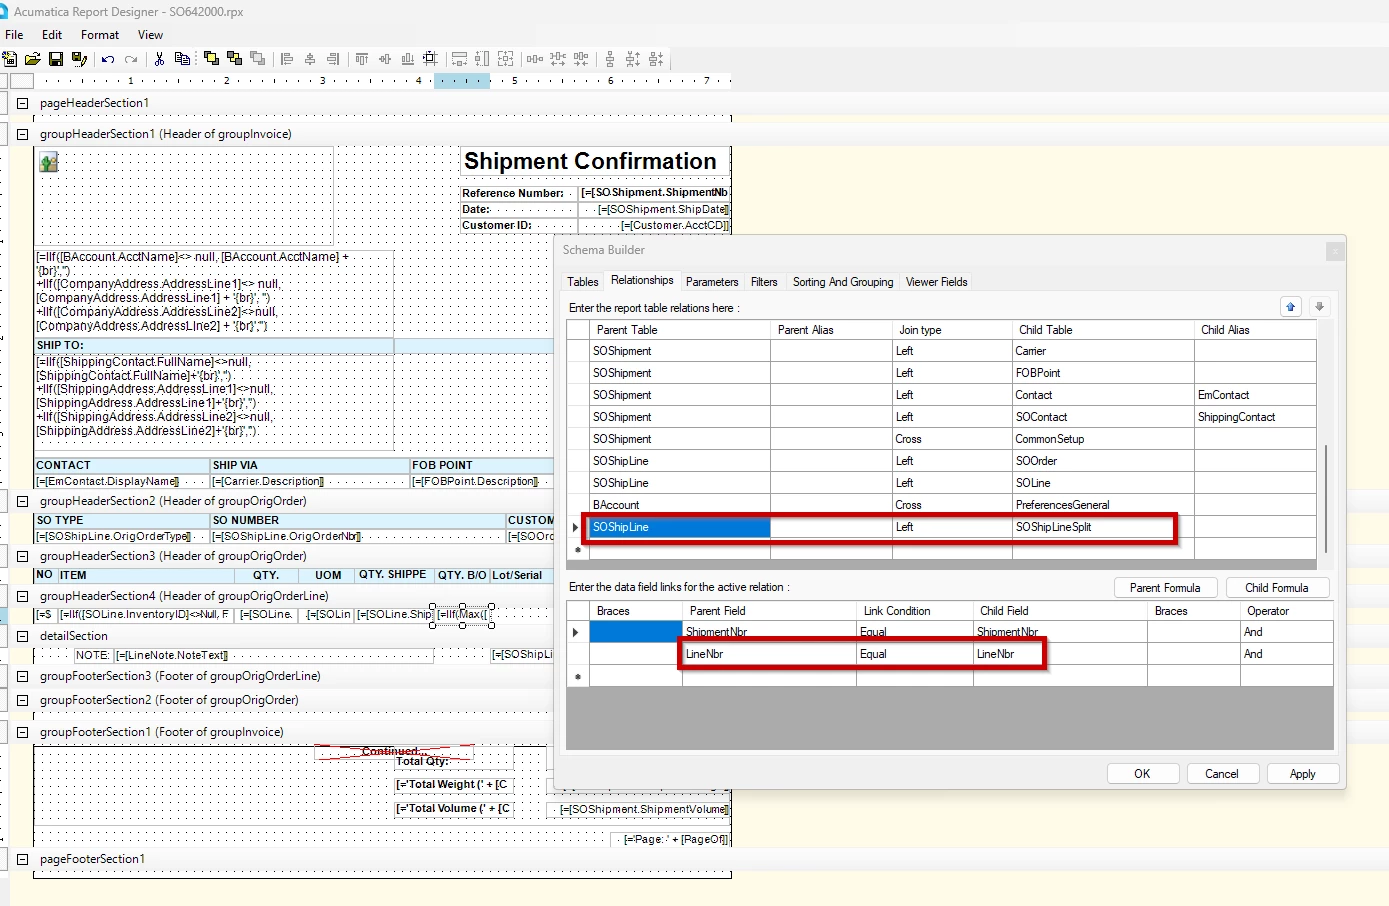
Task: Collapse groupHeaderSection1 of groupInvoice
Action: [x=22, y=134]
